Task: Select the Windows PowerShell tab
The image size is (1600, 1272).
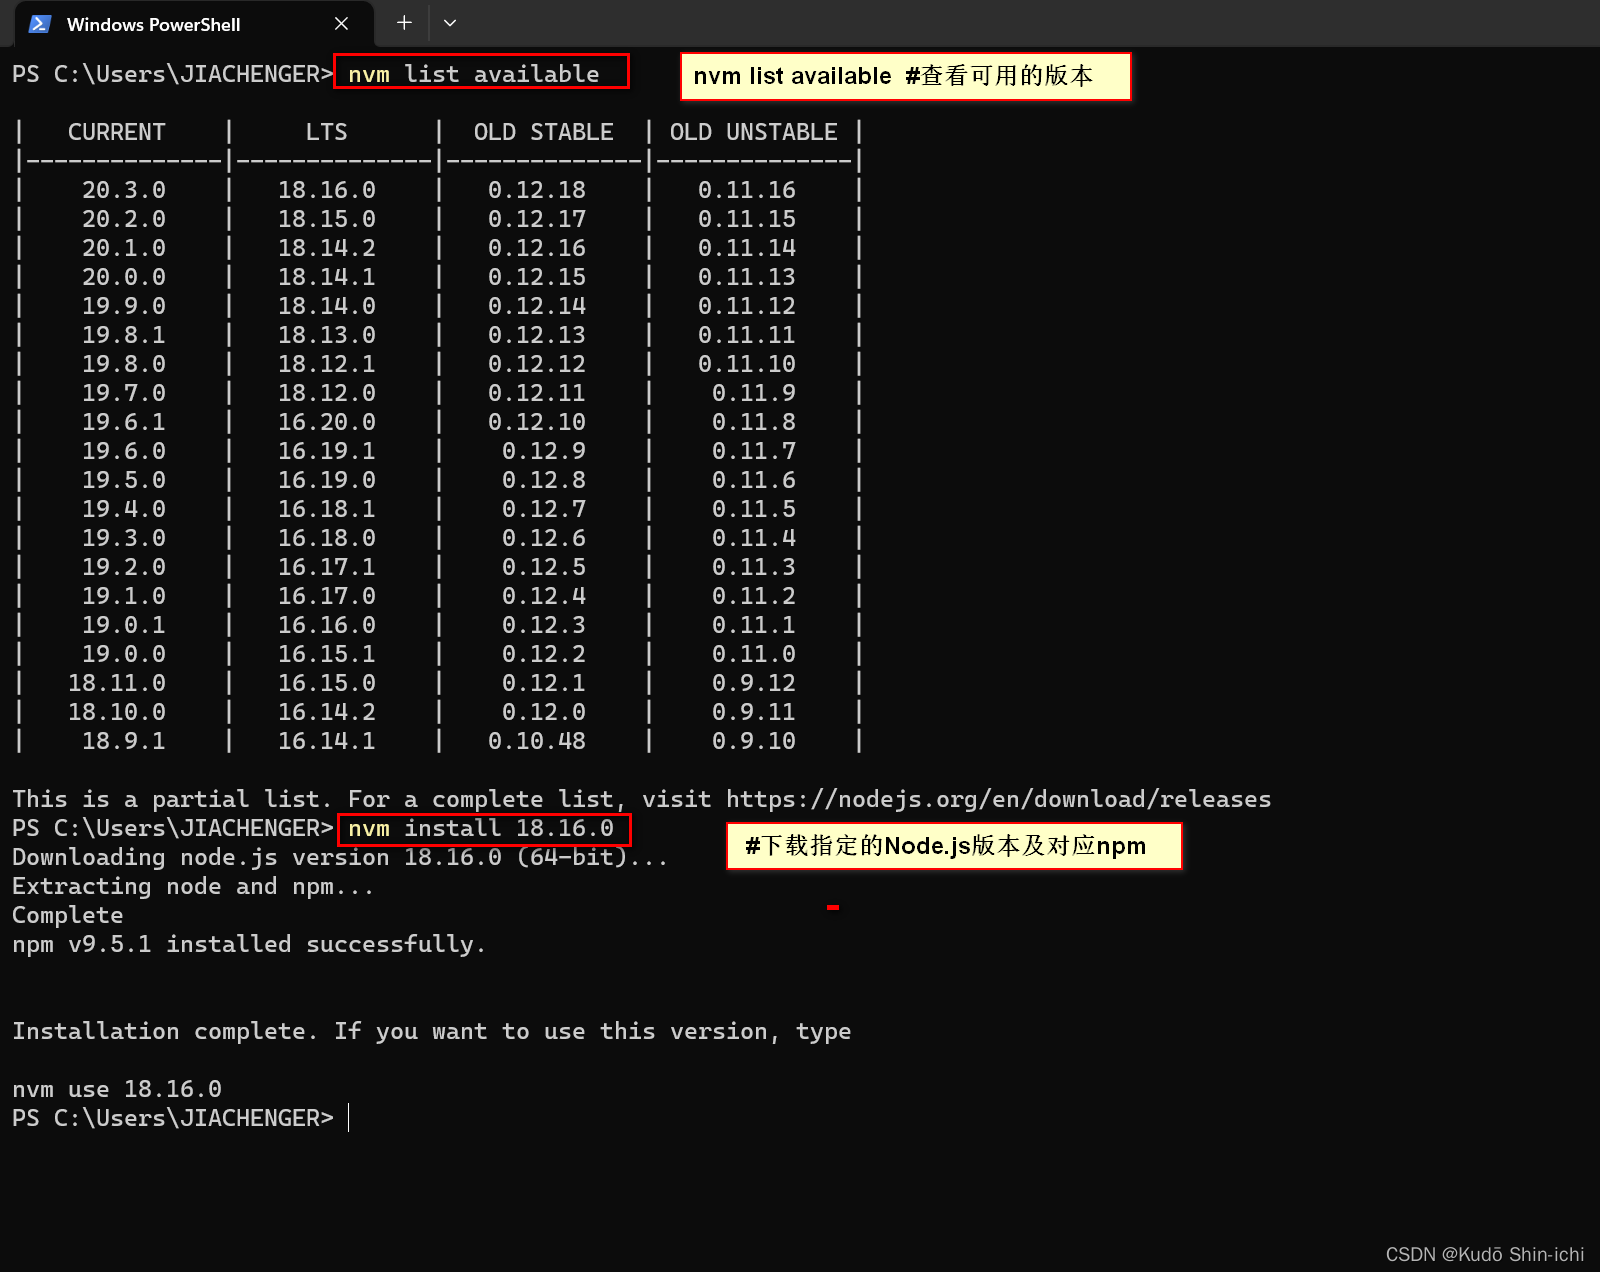Action: coord(194,24)
